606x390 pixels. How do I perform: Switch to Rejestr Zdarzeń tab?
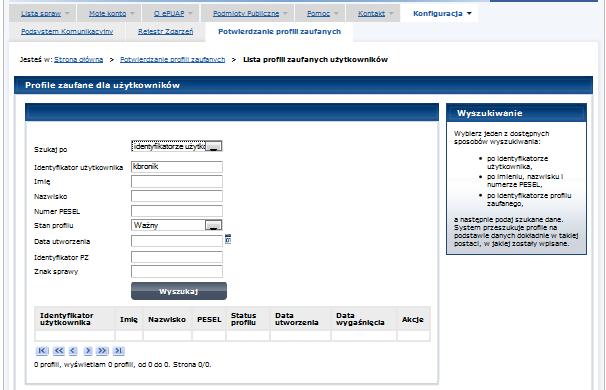(165, 32)
